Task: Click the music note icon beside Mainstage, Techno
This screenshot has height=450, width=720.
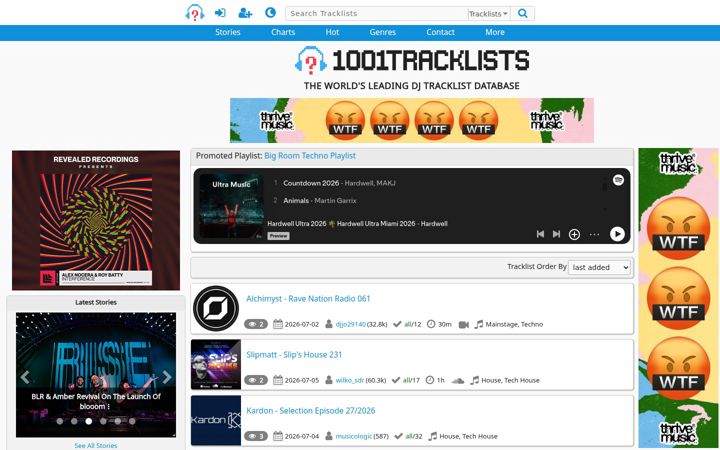Action: tap(478, 324)
